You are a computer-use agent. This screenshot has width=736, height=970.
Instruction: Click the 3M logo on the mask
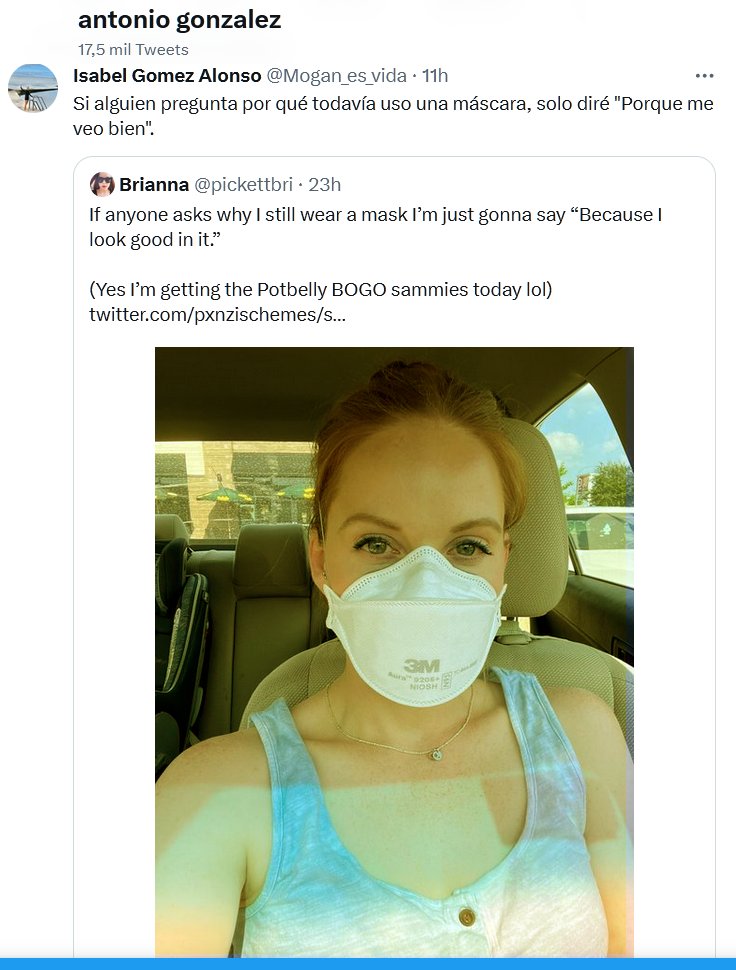[x=421, y=665]
